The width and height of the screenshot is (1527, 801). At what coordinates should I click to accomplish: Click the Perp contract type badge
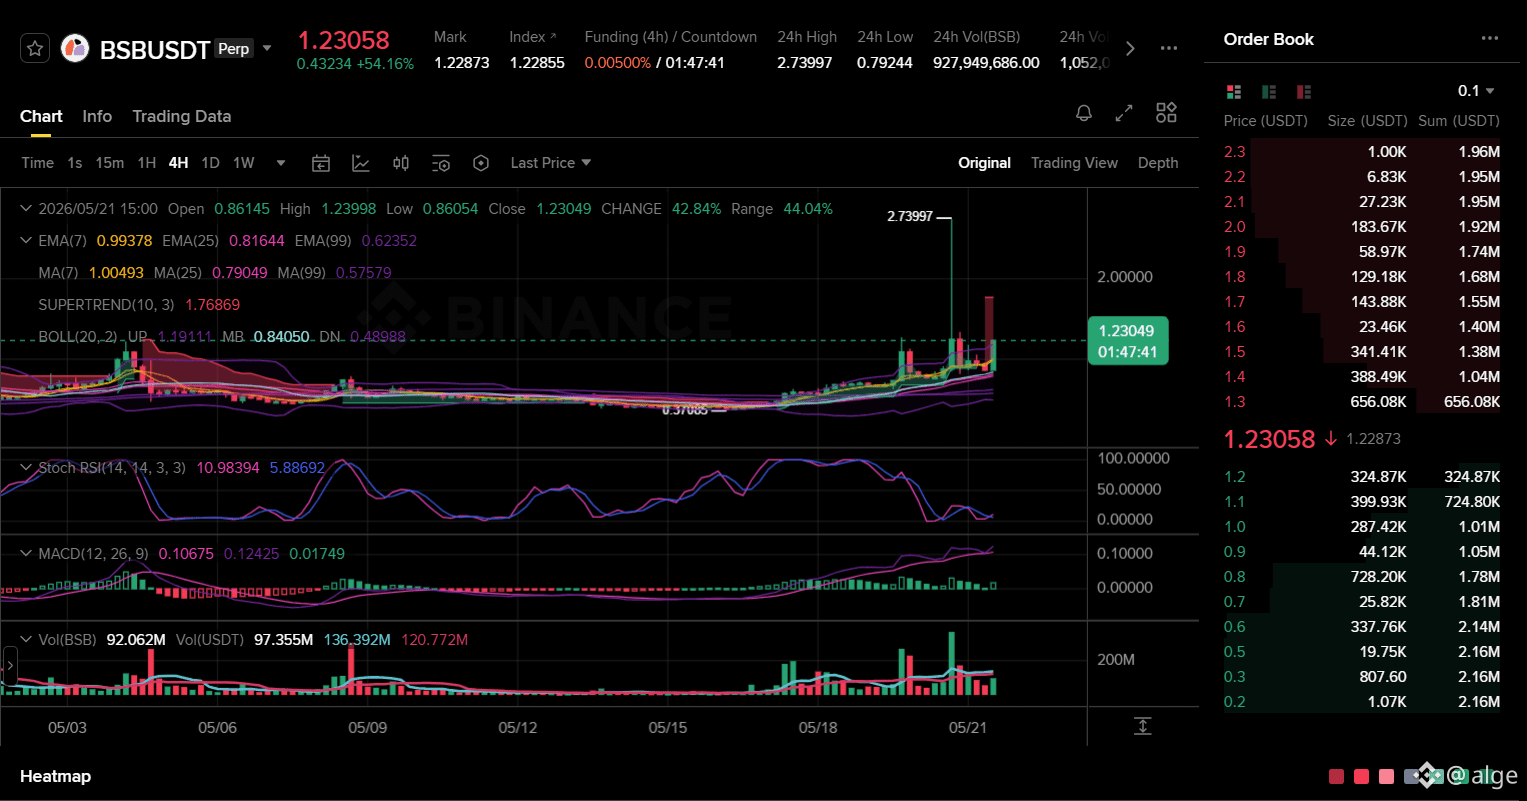pyautogui.click(x=234, y=48)
